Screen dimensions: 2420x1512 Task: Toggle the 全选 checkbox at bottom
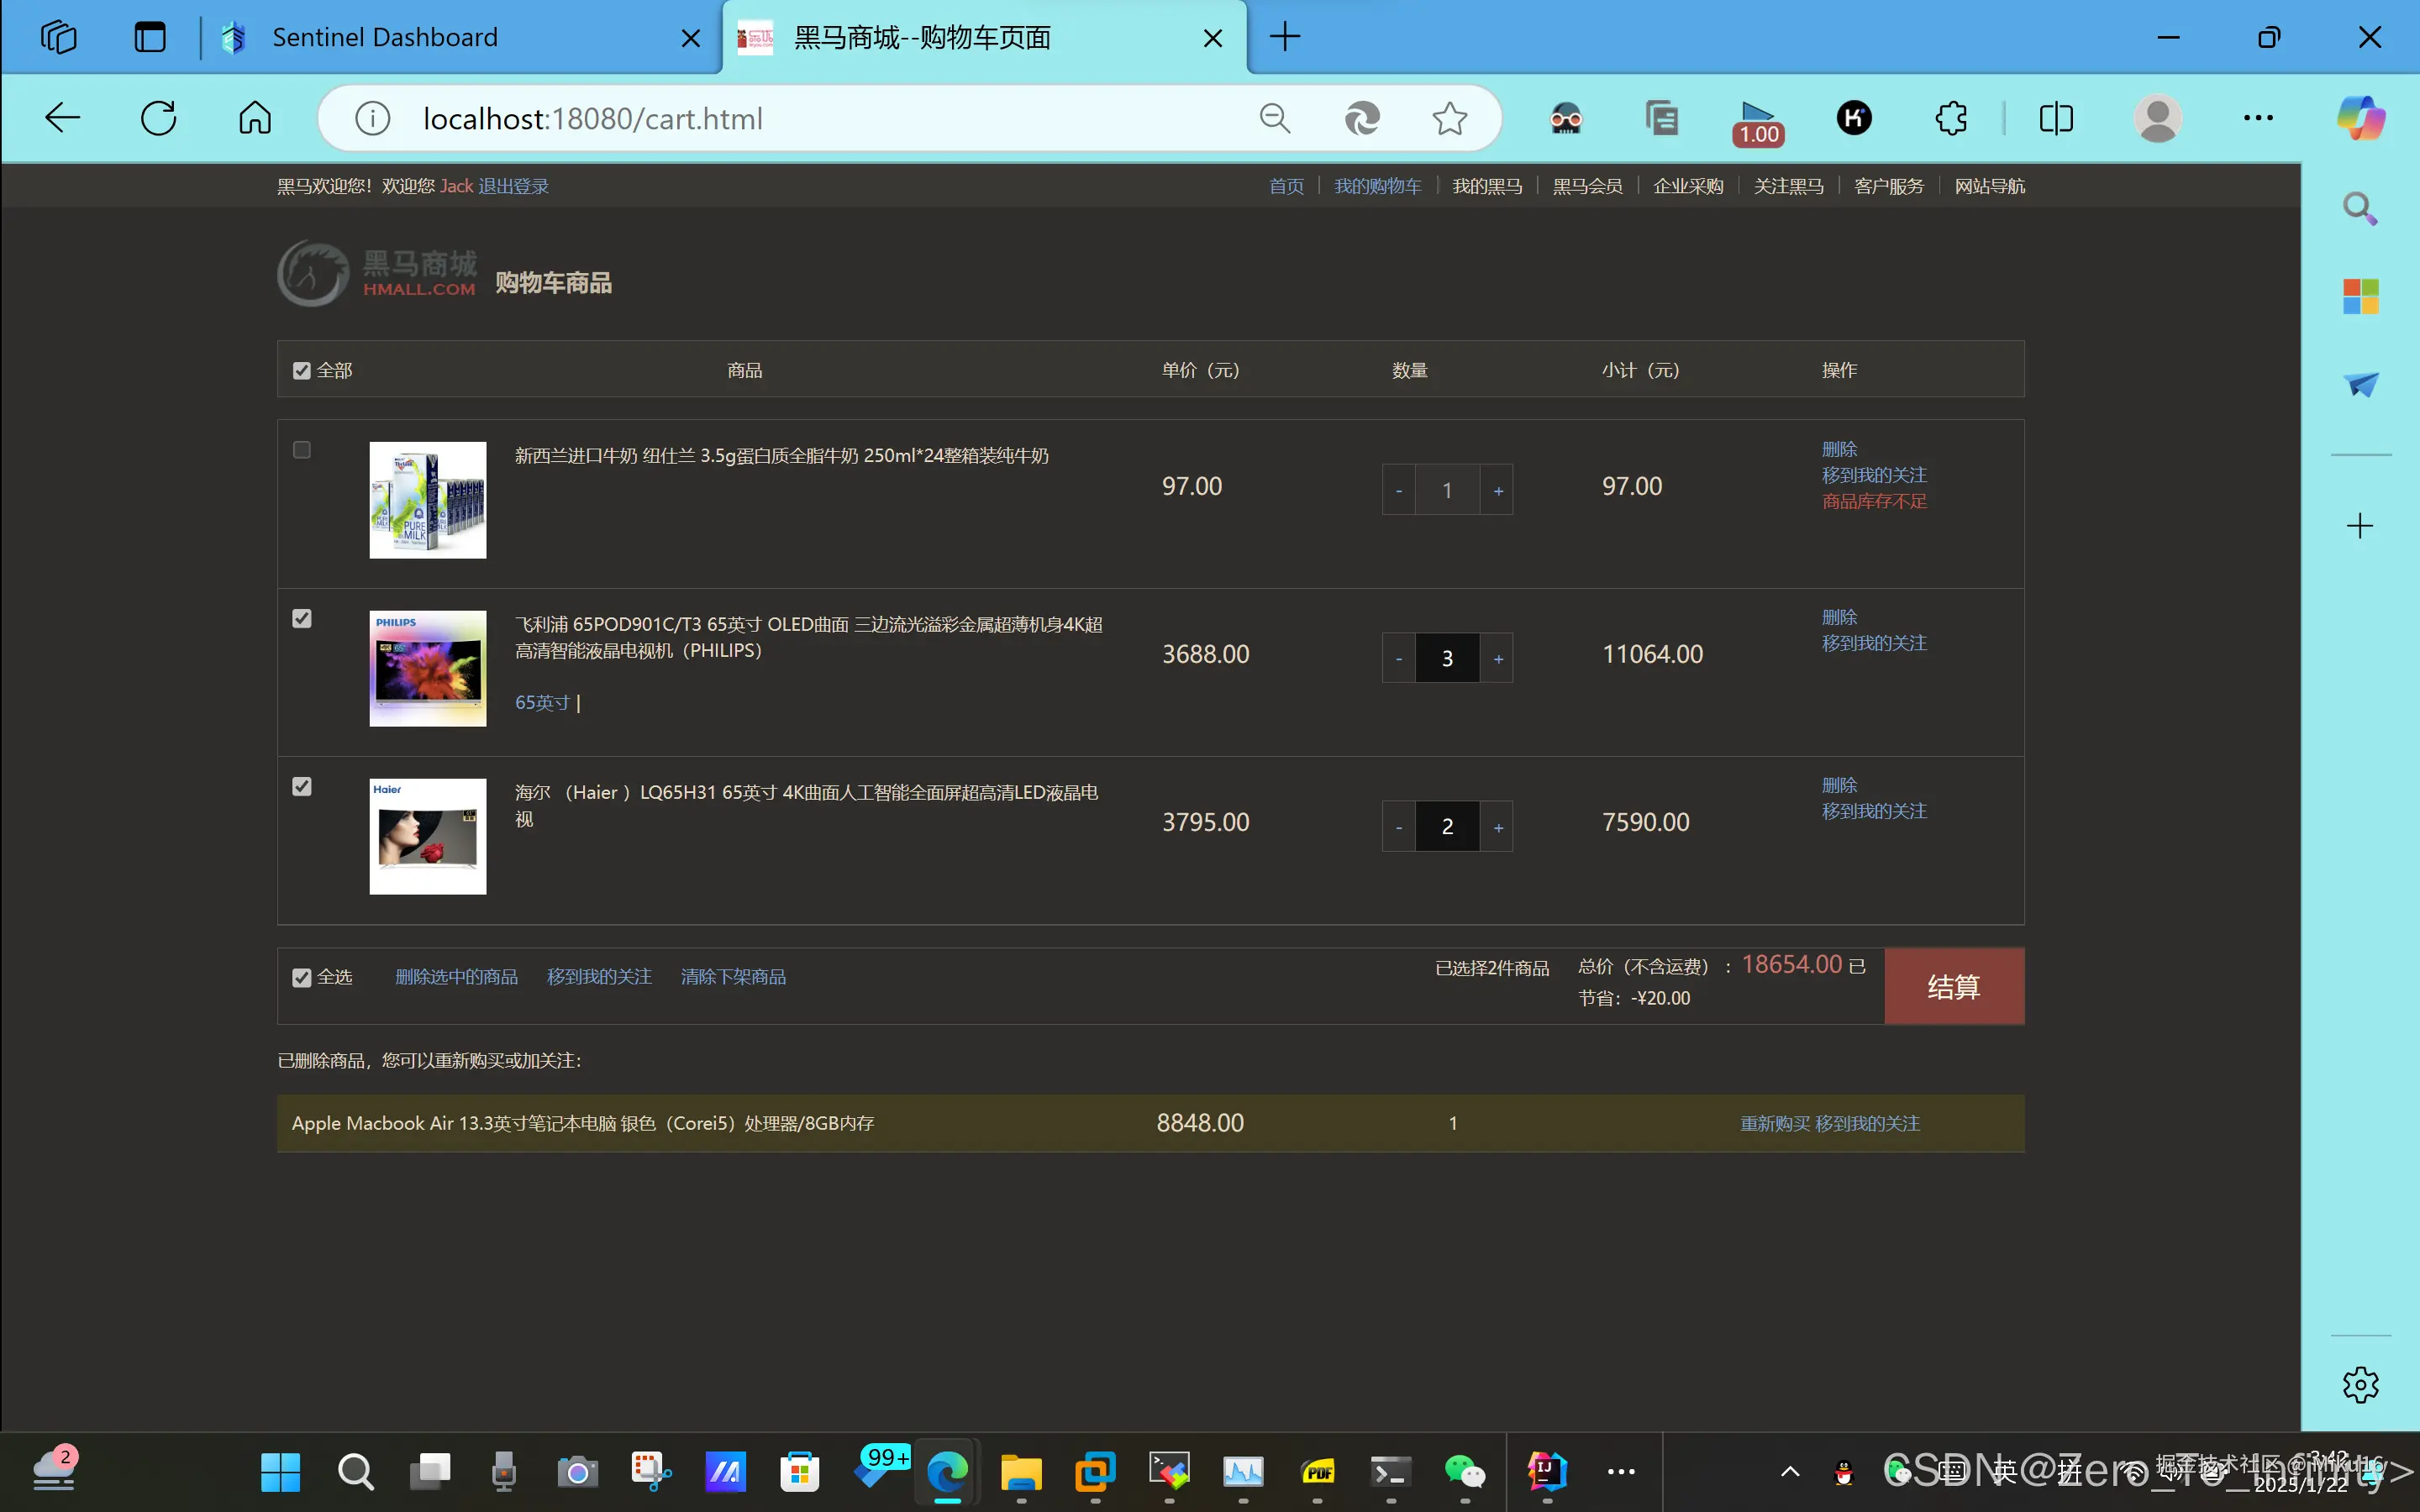point(301,978)
